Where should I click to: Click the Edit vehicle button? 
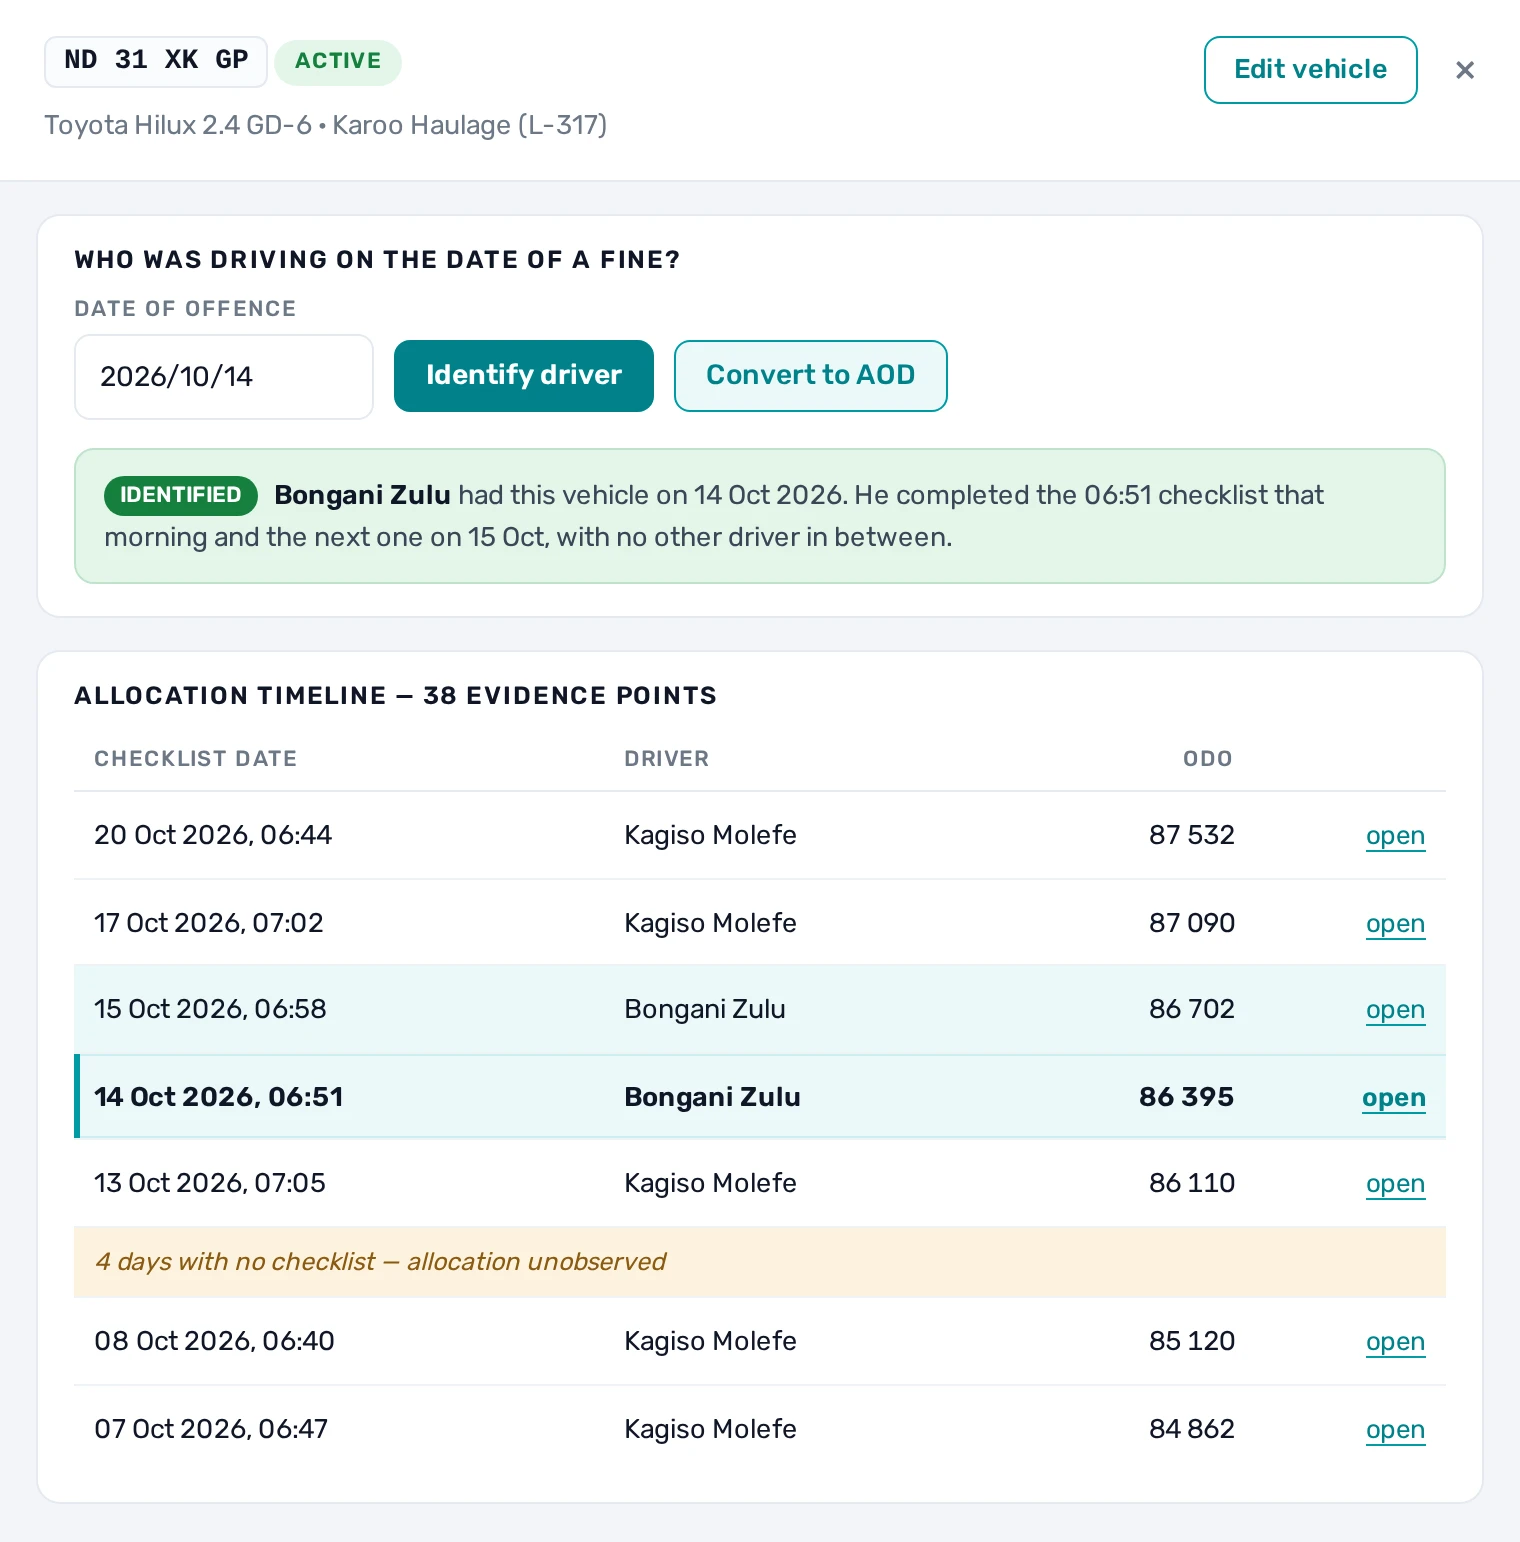pos(1310,70)
